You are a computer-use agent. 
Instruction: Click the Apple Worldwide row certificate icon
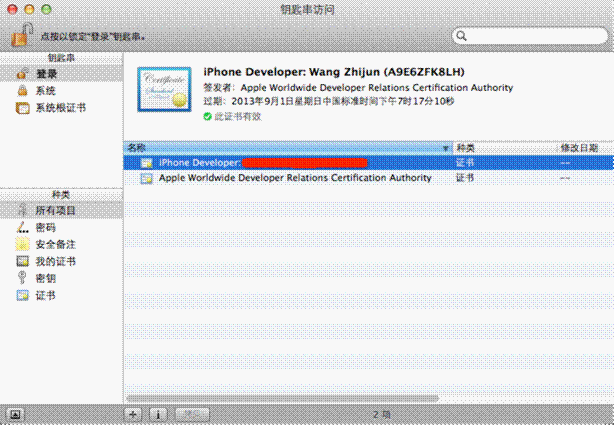click(x=146, y=179)
